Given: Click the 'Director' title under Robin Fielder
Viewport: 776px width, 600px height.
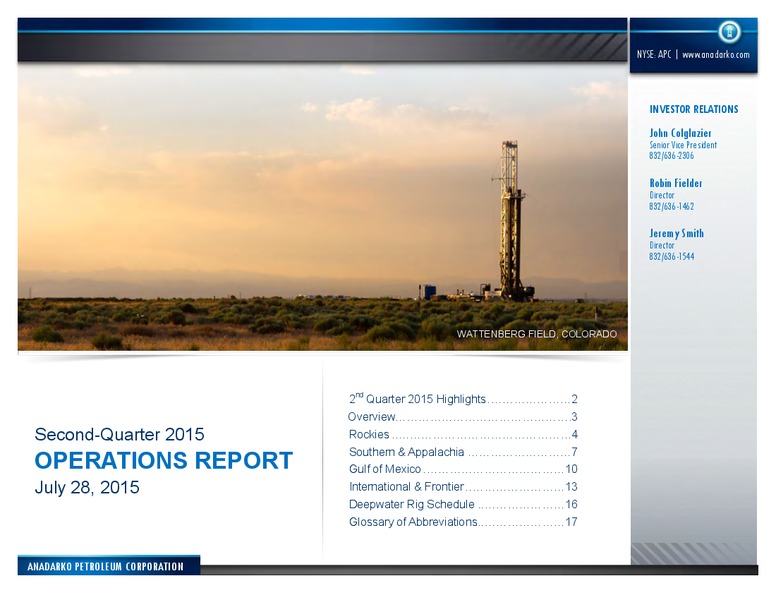Looking at the screenshot, I should coord(662,195).
